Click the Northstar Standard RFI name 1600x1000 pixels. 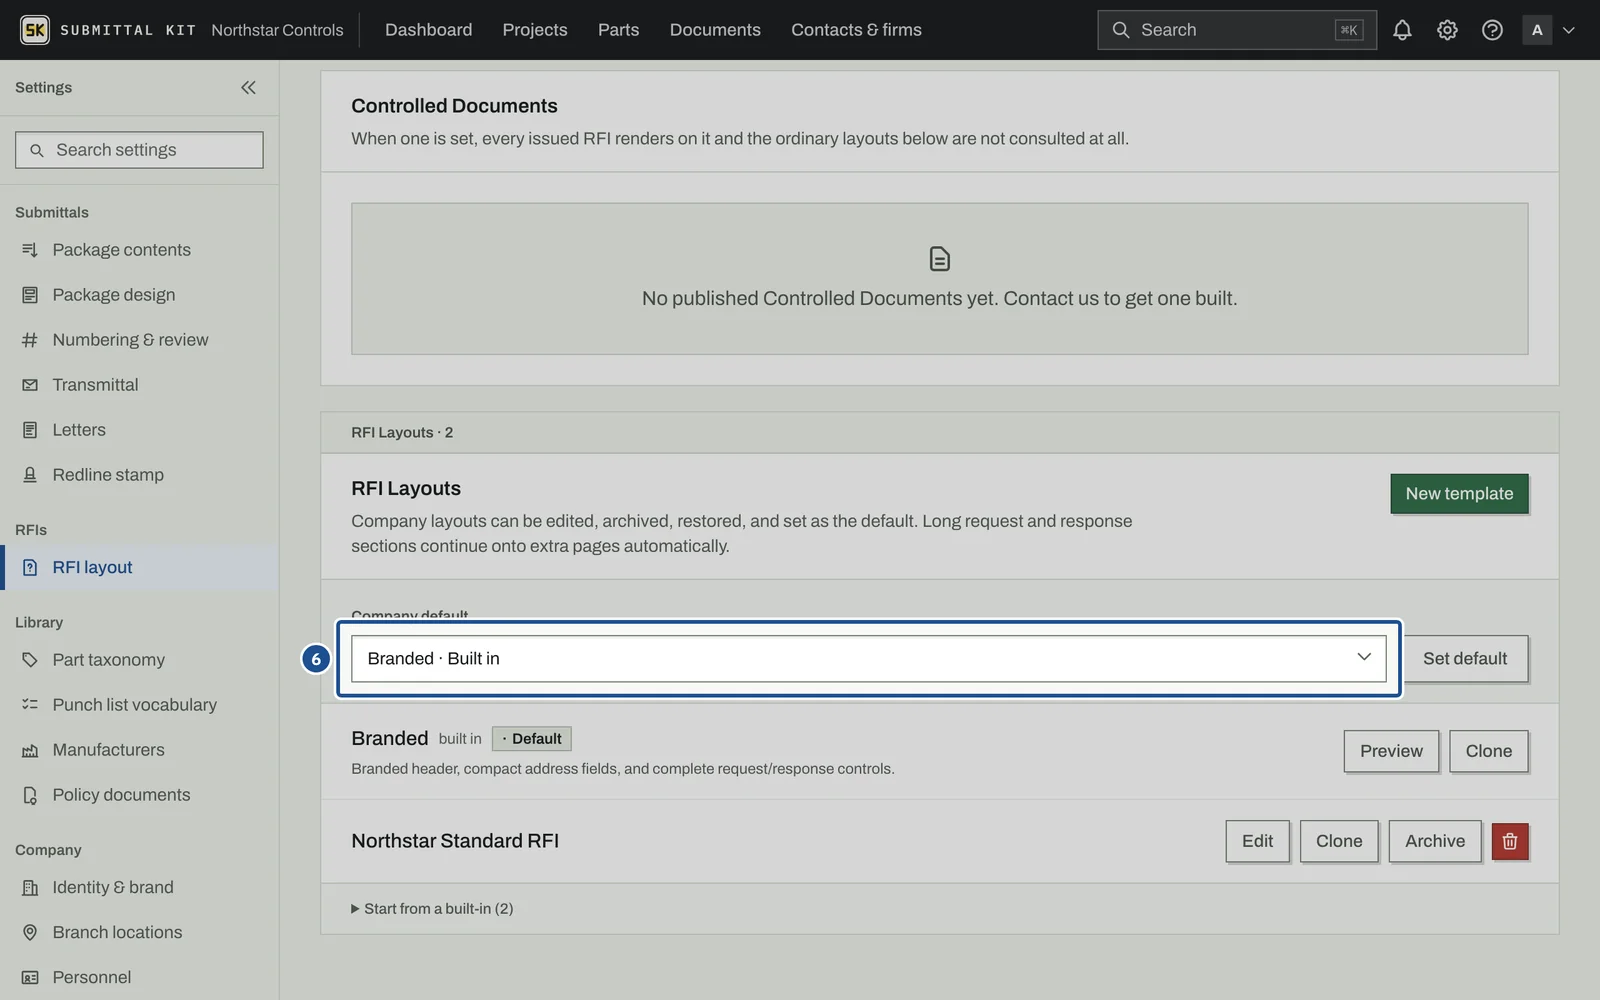pyautogui.click(x=455, y=841)
